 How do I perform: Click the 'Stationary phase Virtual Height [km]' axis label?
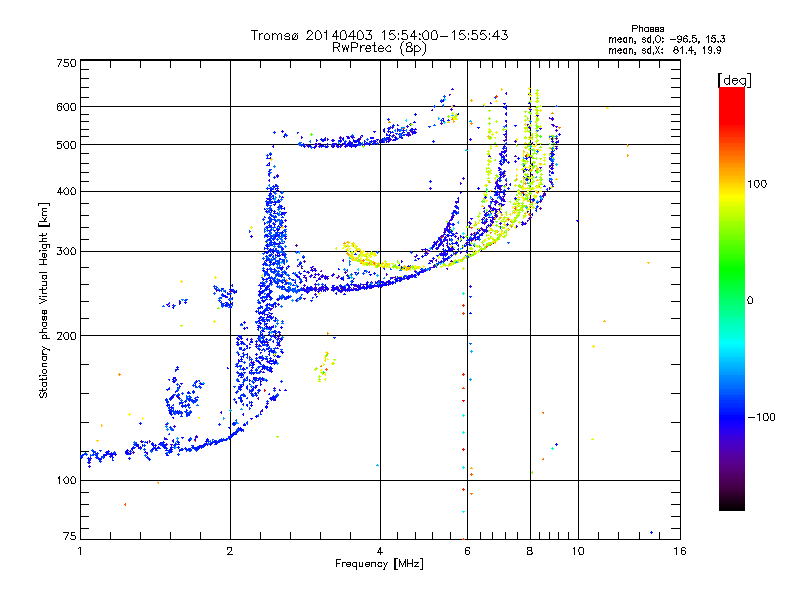pyautogui.click(x=43, y=301)
